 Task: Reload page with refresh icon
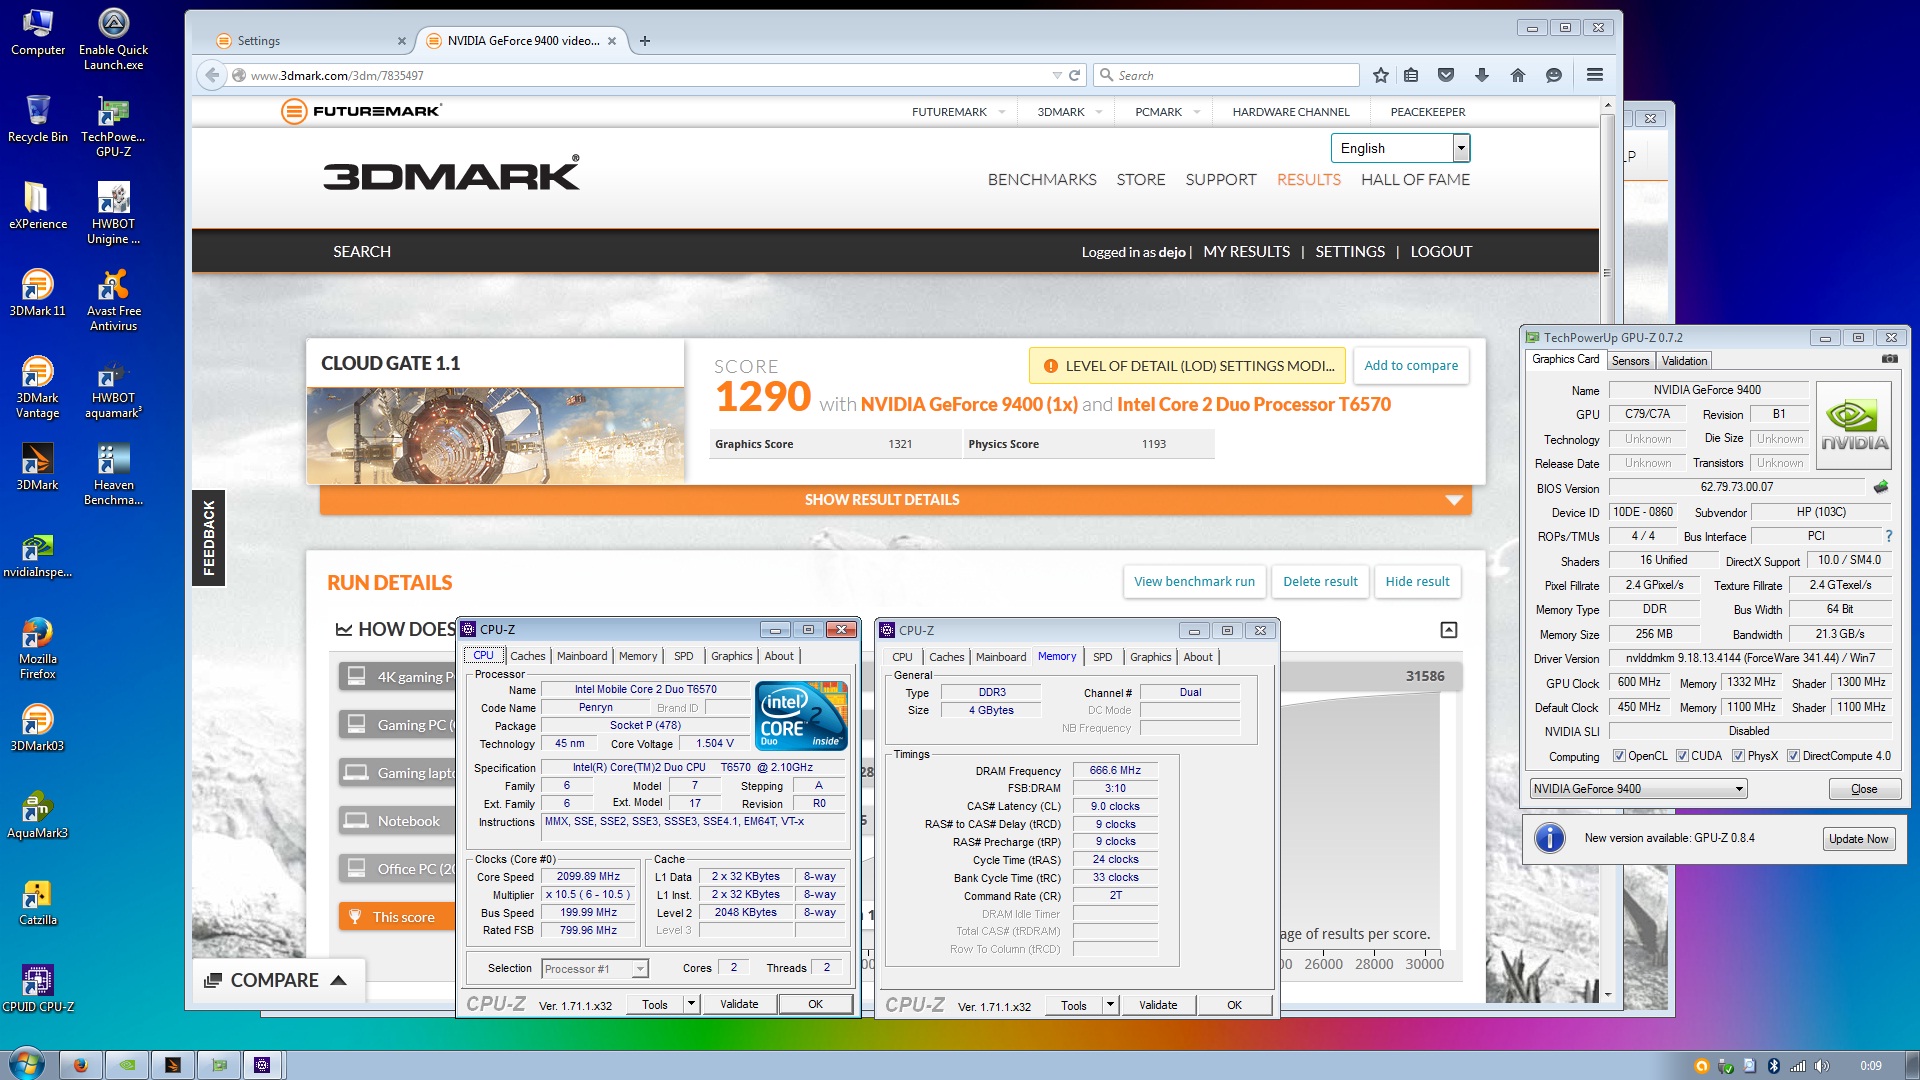point(1075,75)
